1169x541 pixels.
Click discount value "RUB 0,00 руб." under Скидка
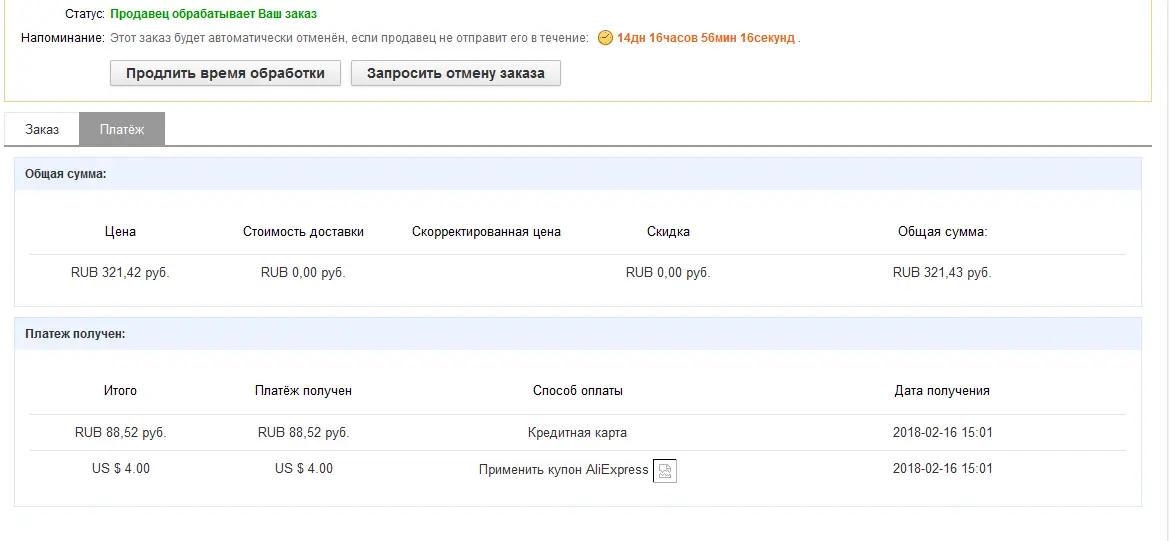click(x=668, y=273)
